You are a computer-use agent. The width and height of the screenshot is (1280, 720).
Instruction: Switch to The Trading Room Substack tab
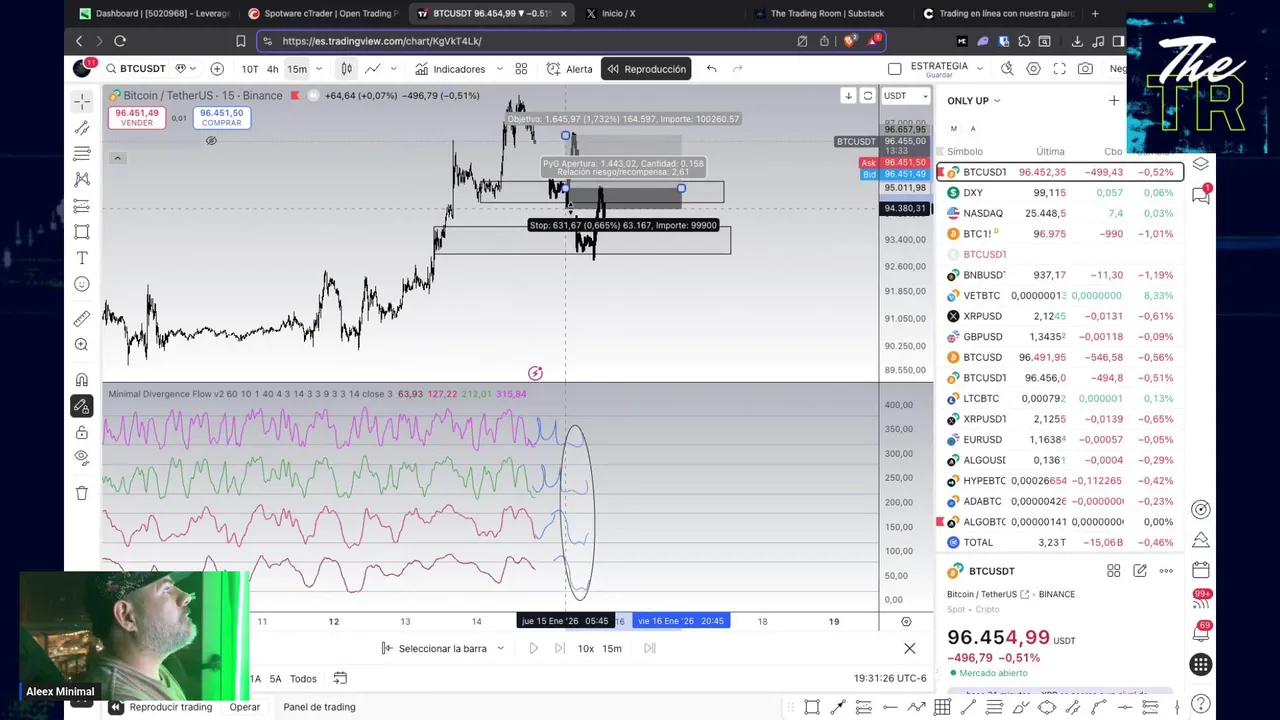[827, 13]
